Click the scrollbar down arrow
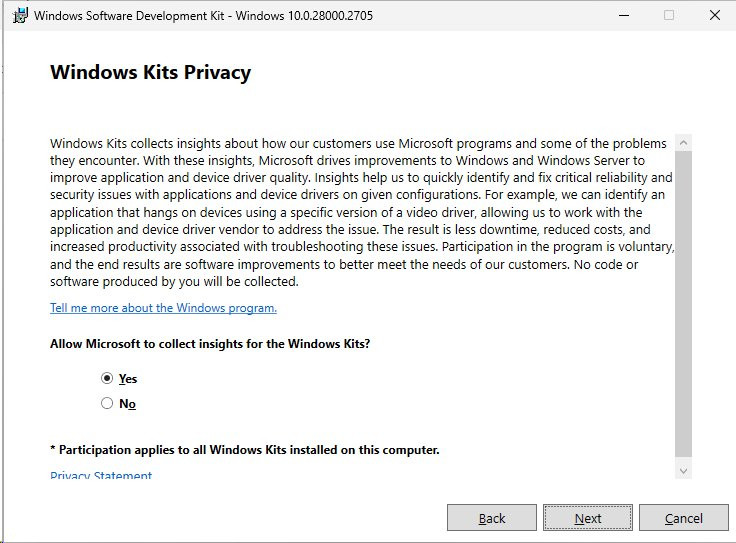Viewport: 736px width, 543px height. tap(683, 471)
